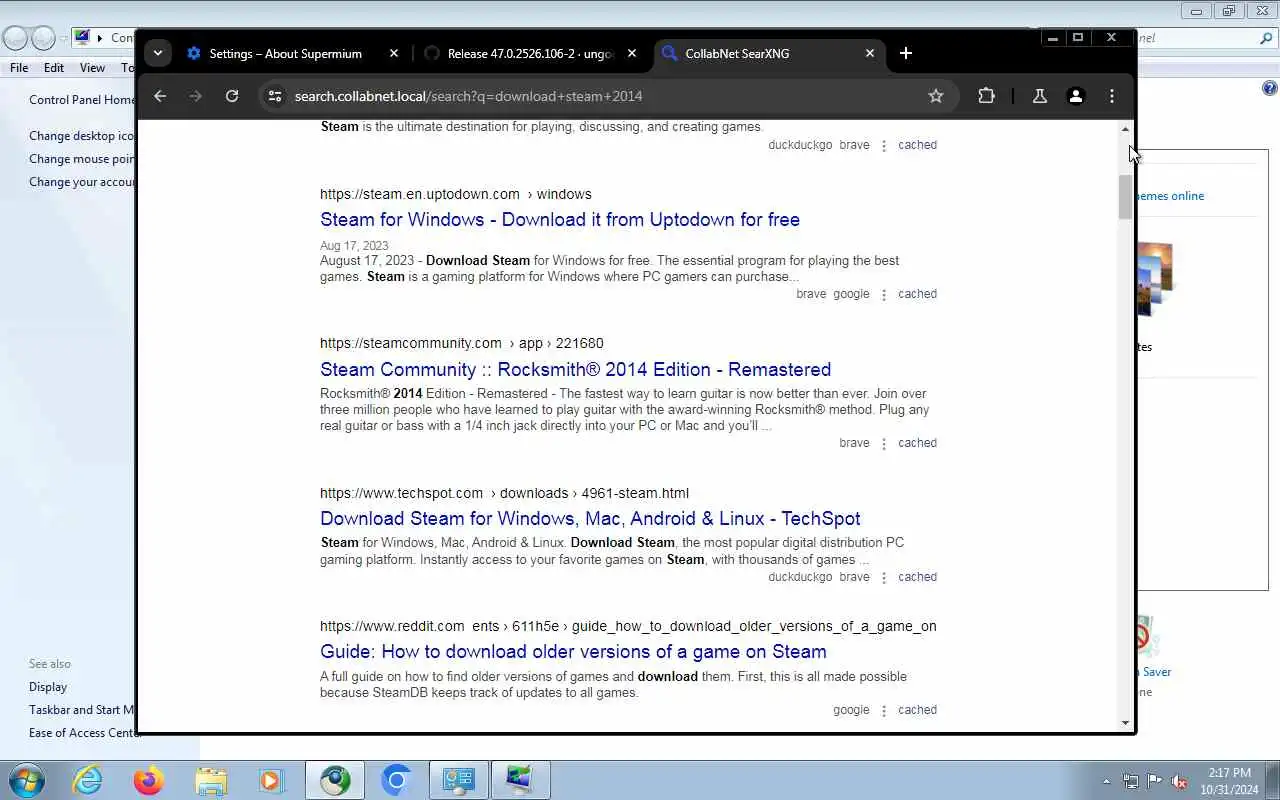This screenshot has width=1280, height=800.
Task: Open cached link for Uptodown result
Action: pyautogui.click(x=917, y=294)
